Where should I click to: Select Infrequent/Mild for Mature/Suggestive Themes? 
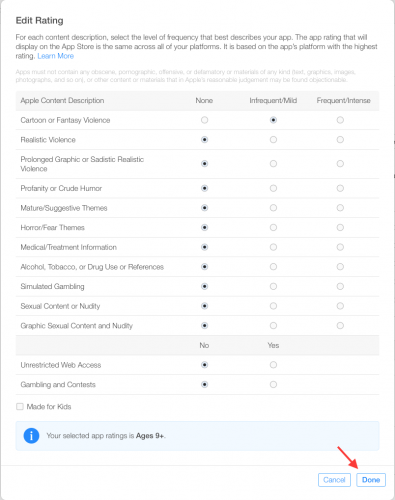click(273, 208)
